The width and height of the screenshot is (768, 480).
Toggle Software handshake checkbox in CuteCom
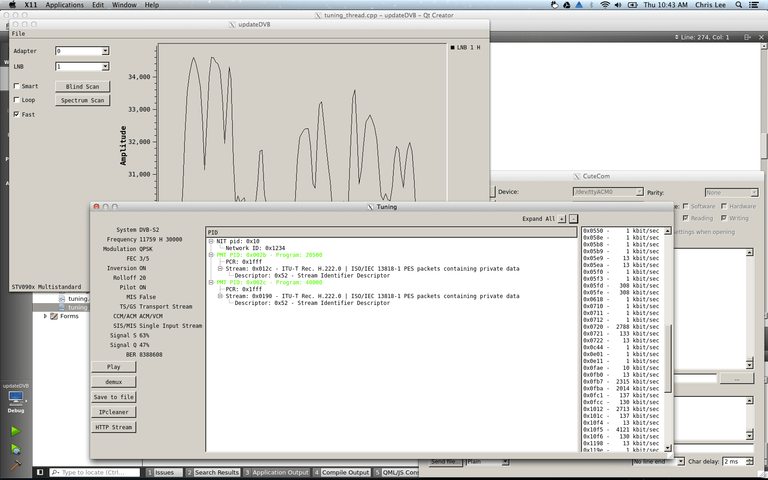coord(686,206)
